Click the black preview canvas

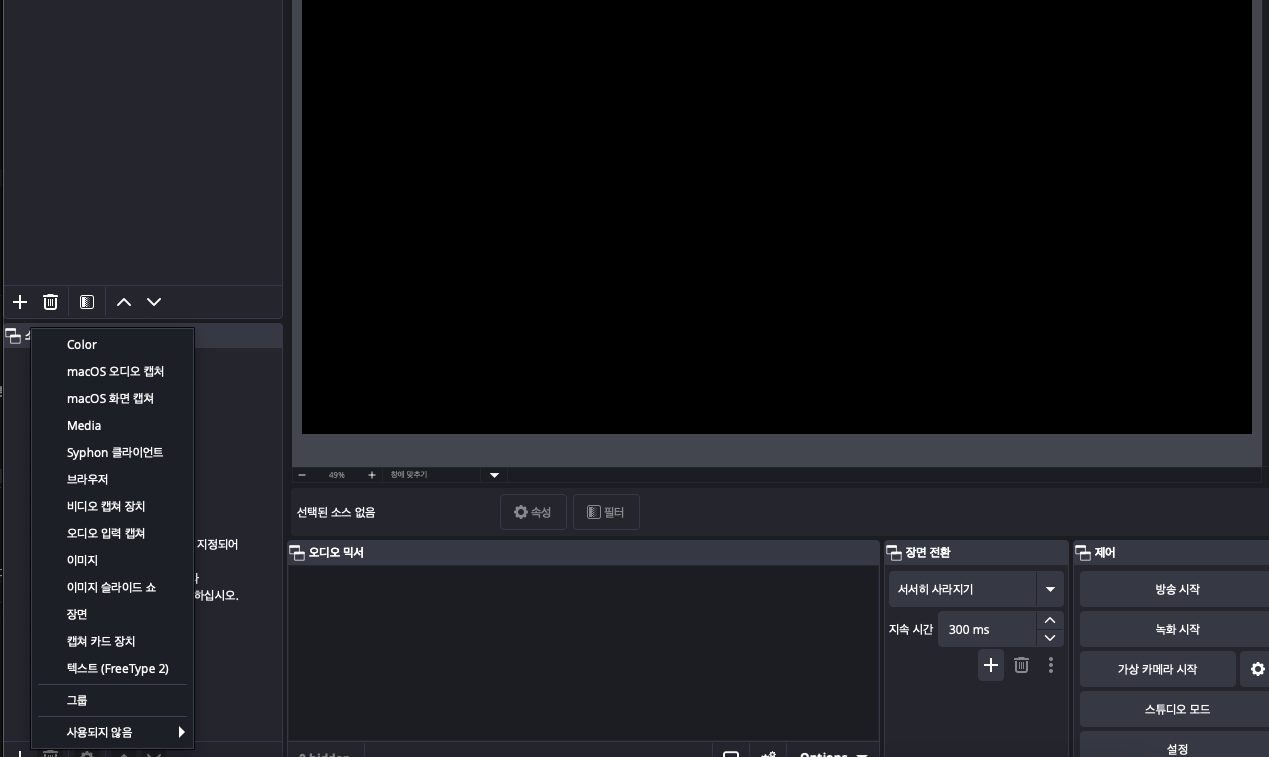click(776, 216)
